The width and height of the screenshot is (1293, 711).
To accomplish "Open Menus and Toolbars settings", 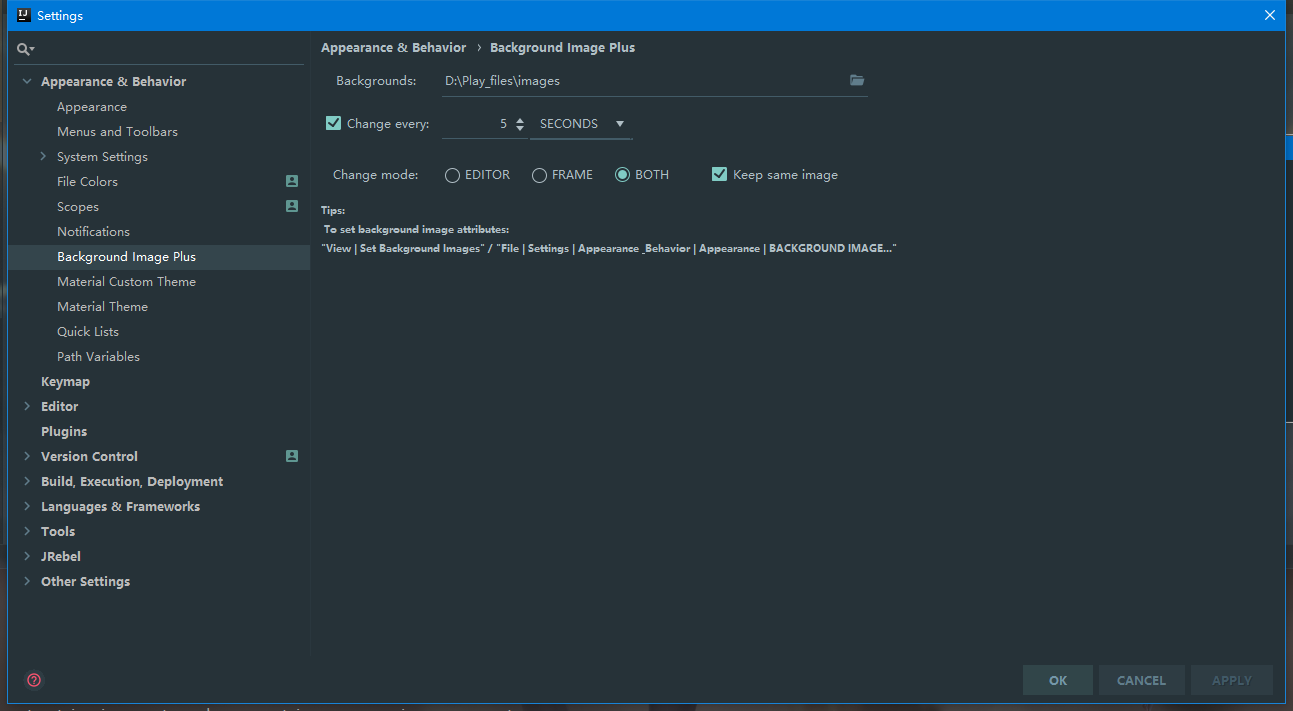I will coord(117,132).
